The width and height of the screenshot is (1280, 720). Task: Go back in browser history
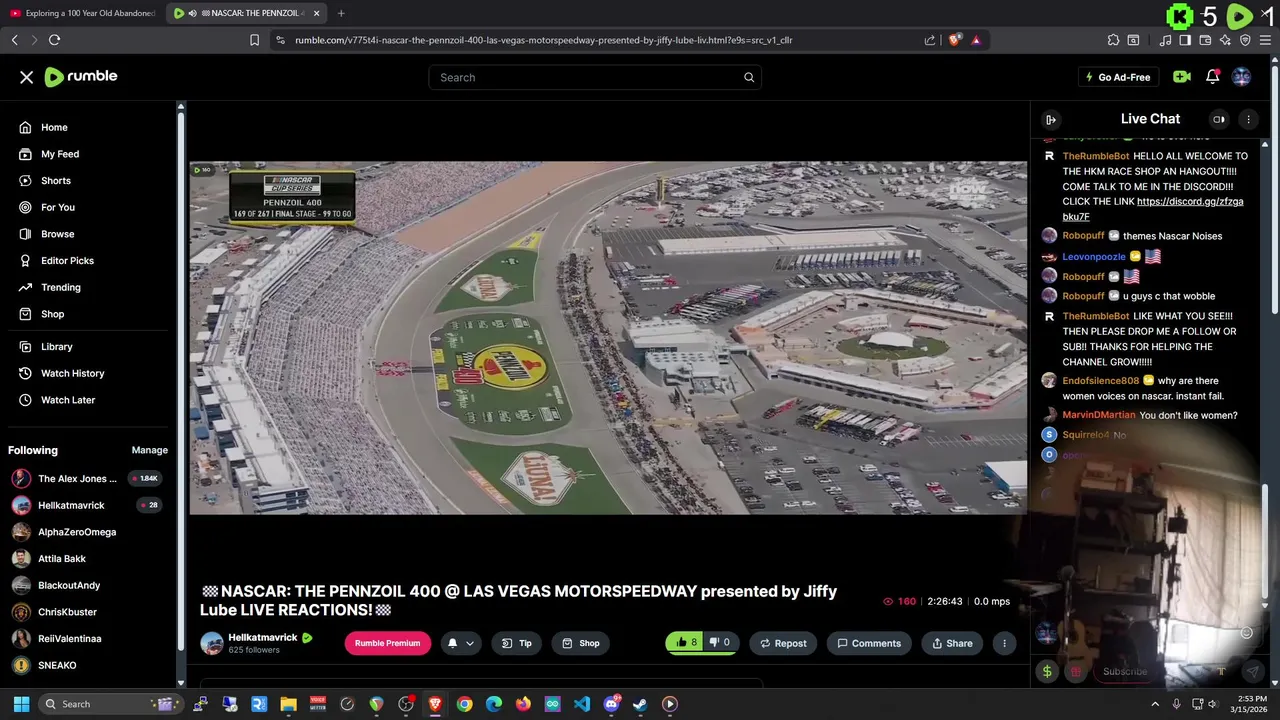[x=14, y=40]
